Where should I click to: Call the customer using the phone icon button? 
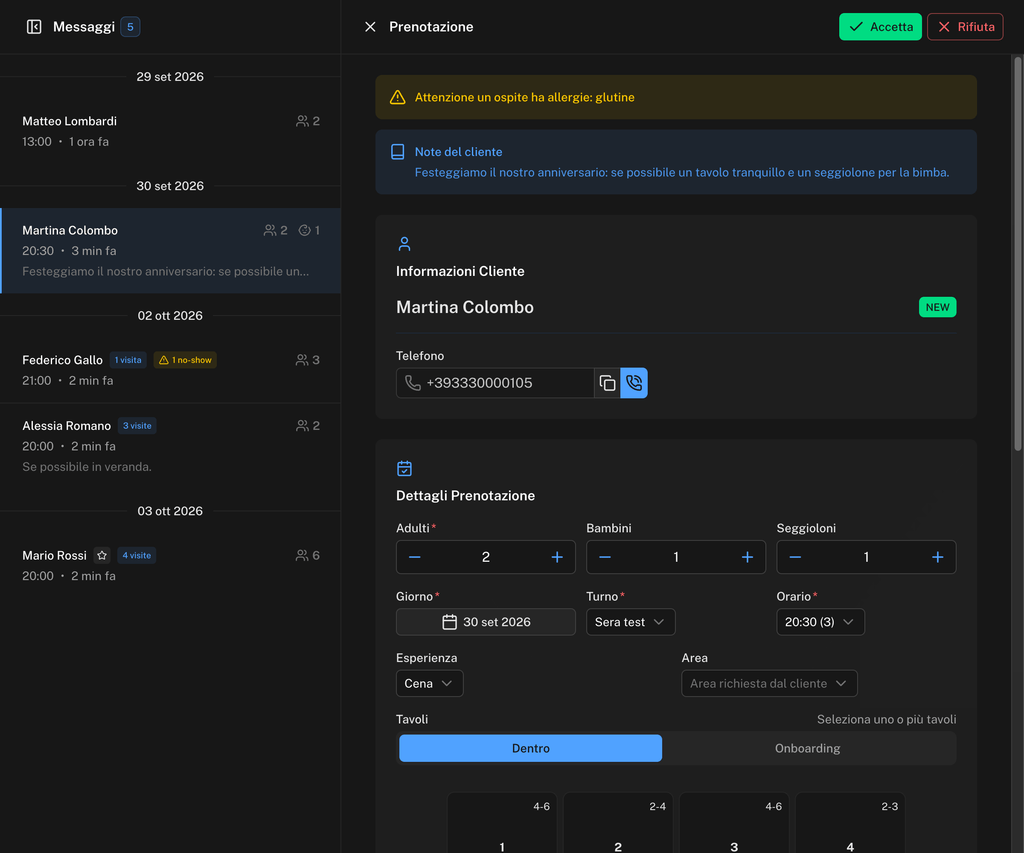634,383
